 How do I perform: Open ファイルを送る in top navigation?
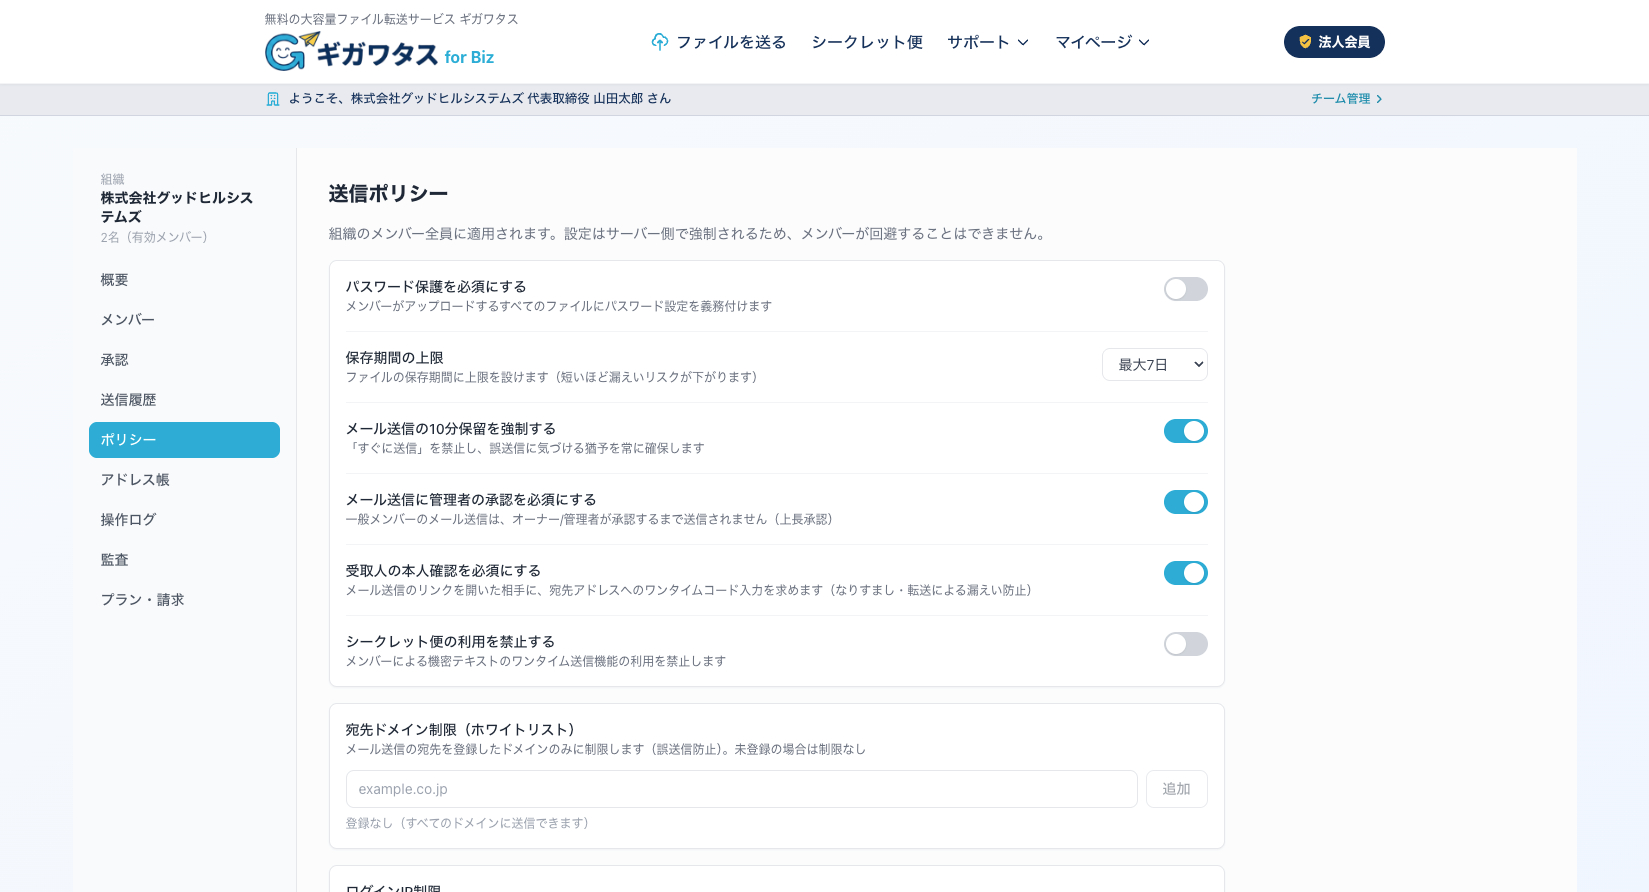[x=719, y=42]
